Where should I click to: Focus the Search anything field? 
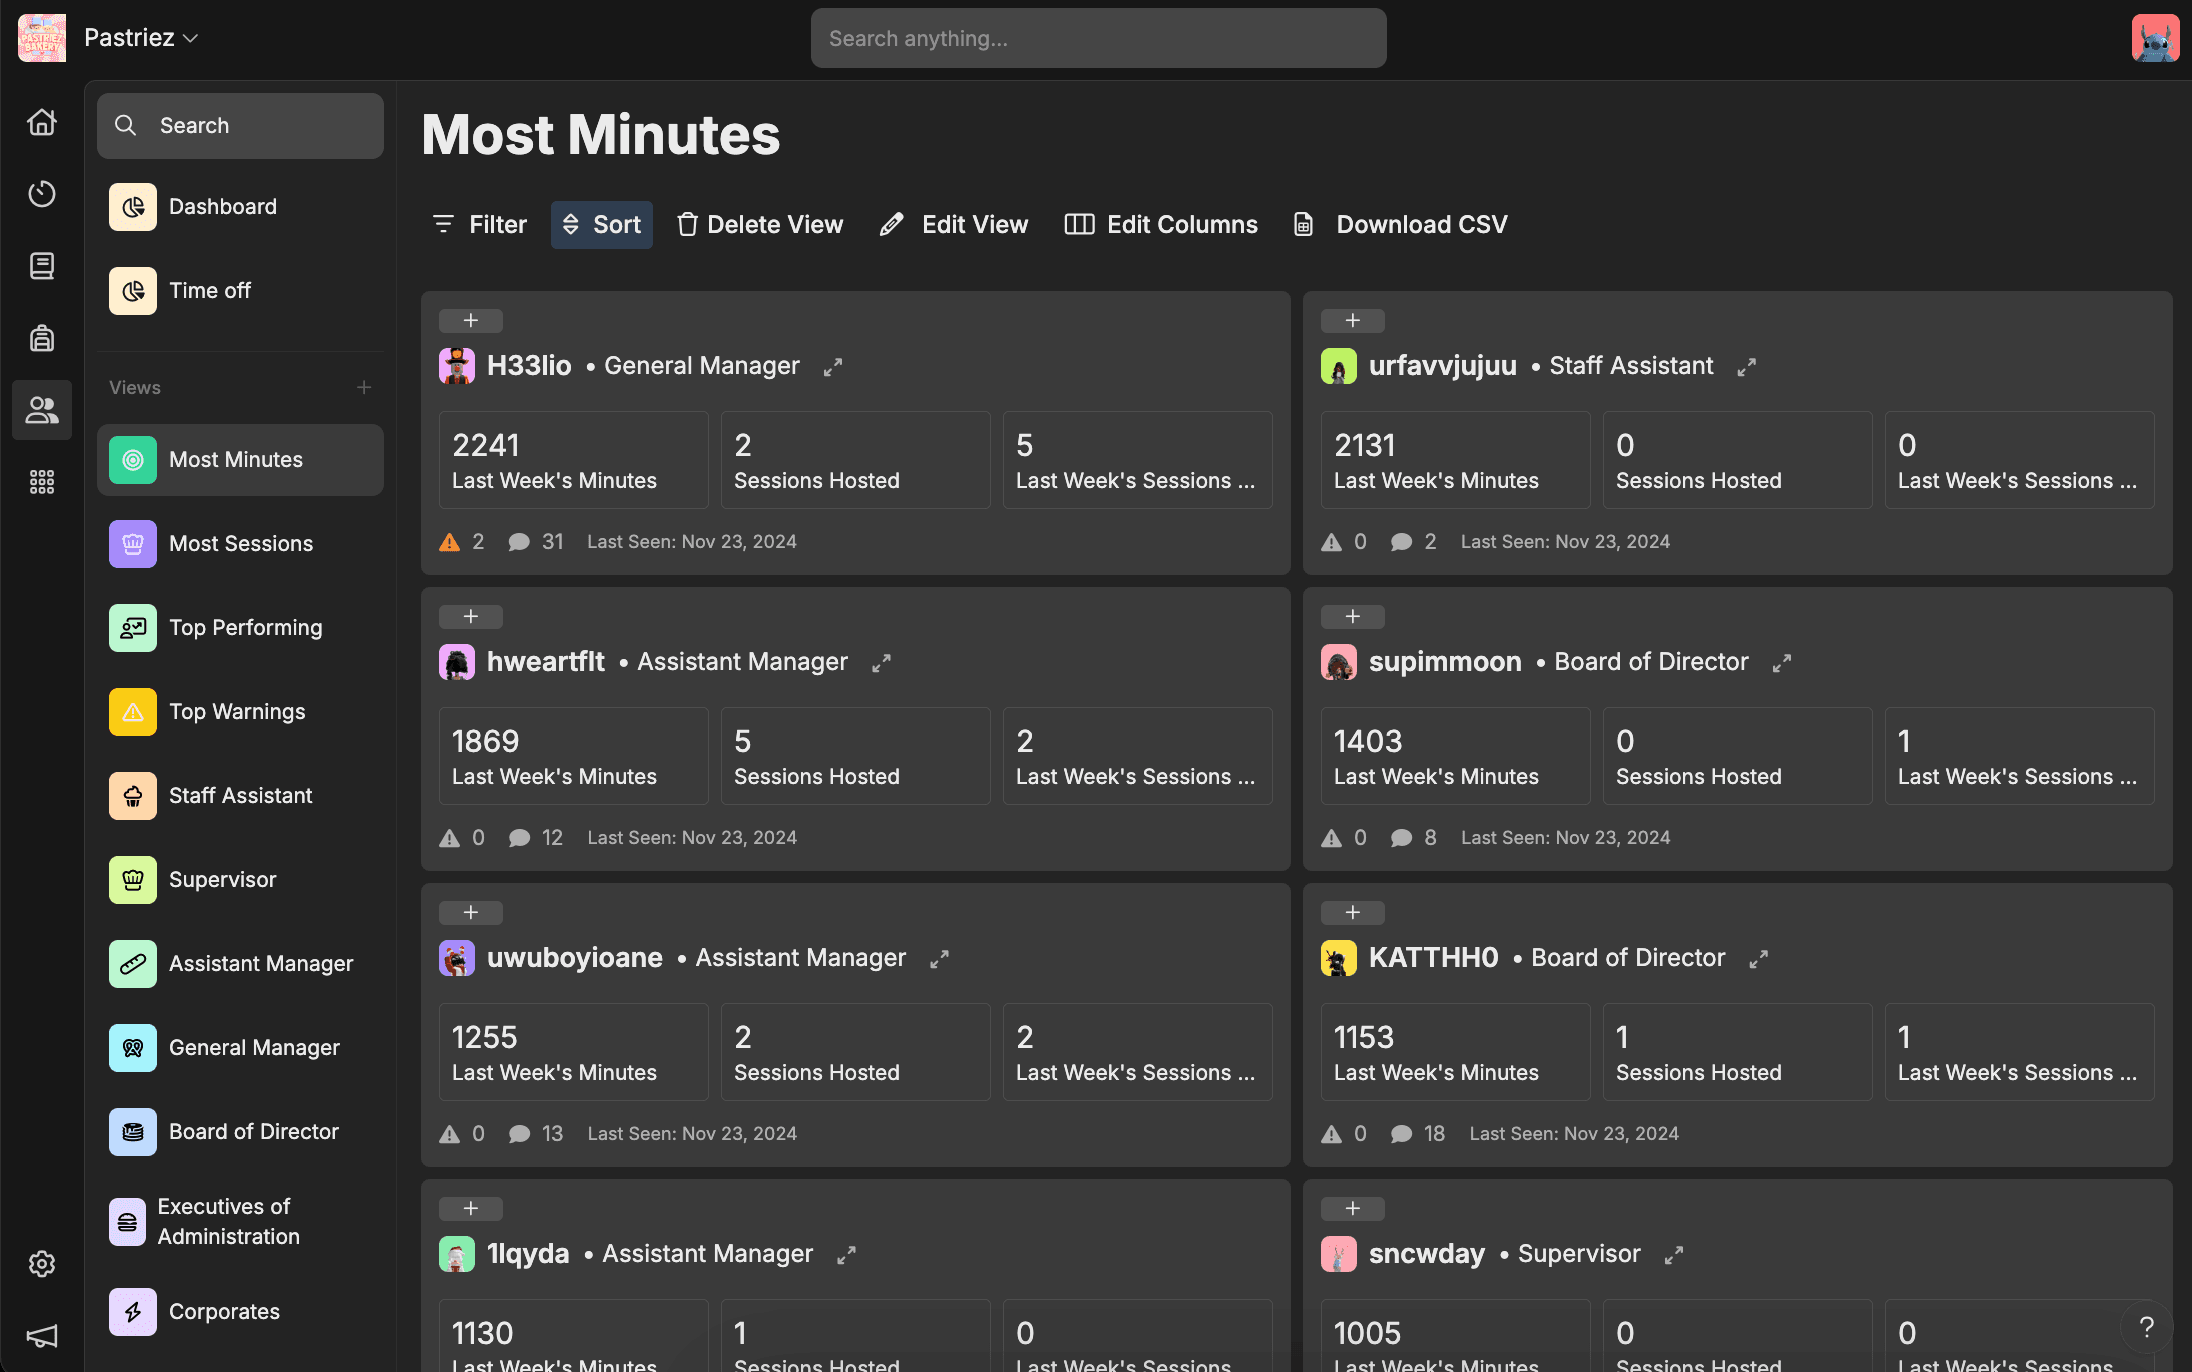(x=1098, y=39)
